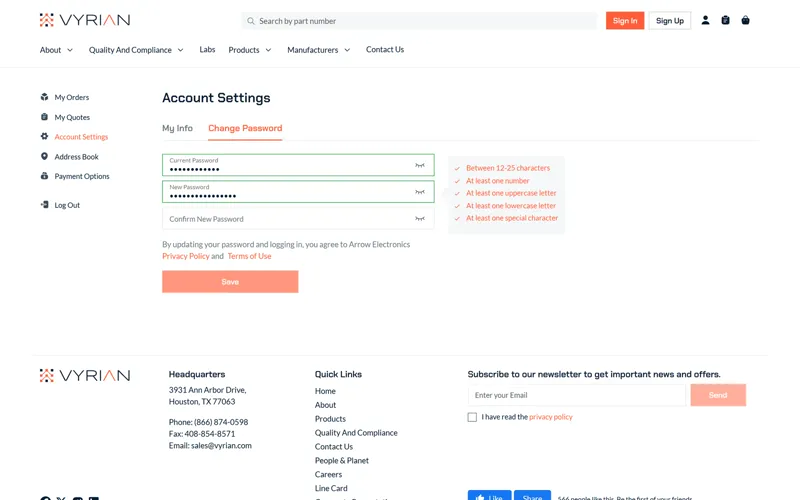Show the New Password characters
This screenshot has height=500, width=800.
pyautogui.click(x=419, y=192)
